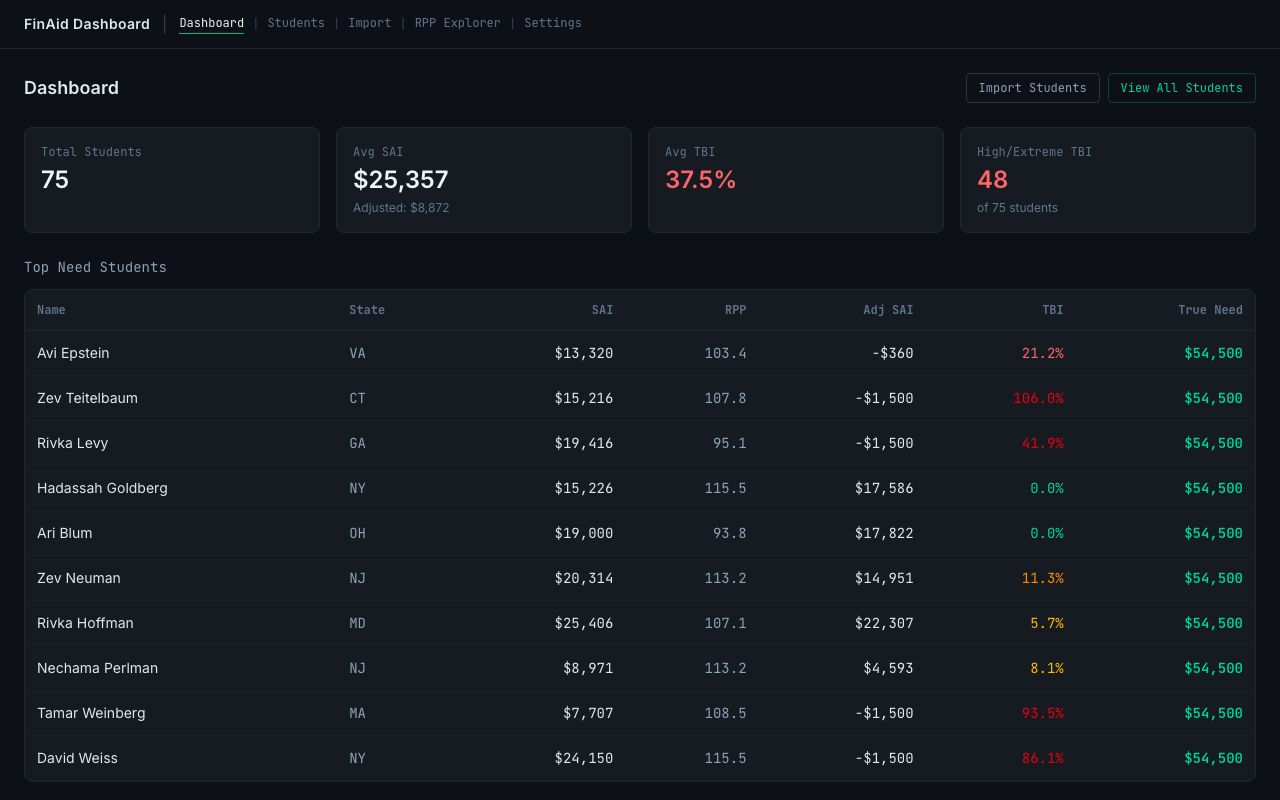The width and height of the screenshot is (1280, 800).
Task: Sort students by SAI column header
Action: coord(602,310)
